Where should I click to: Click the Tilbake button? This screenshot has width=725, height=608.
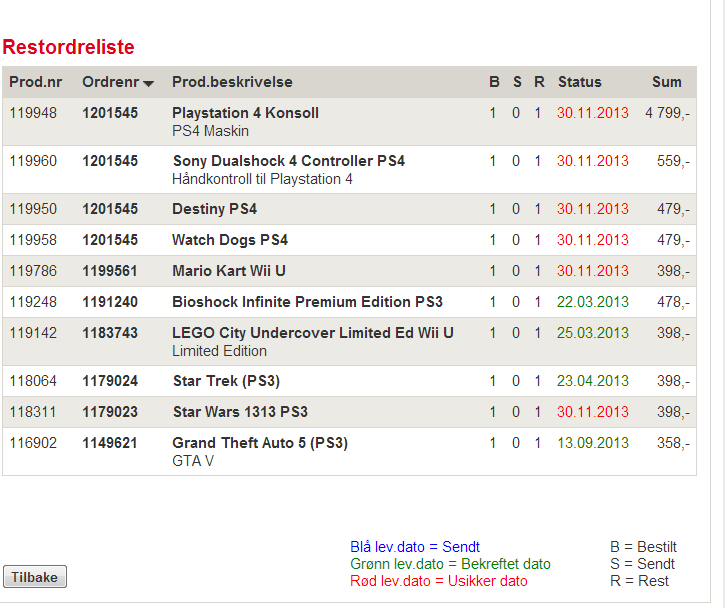35,577
